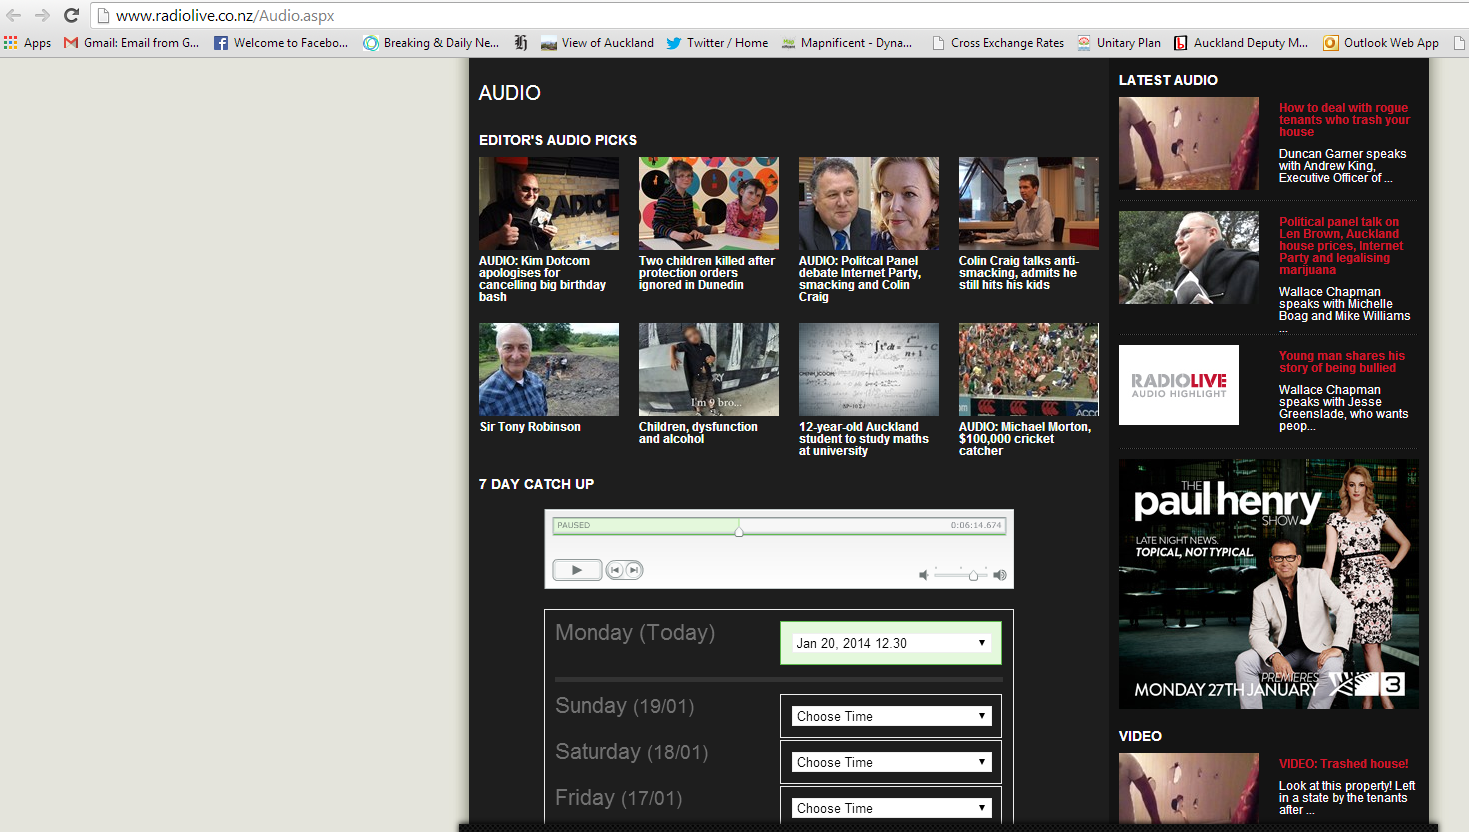Image resolution: width=1469 pixels, height=832 pixels.
Task: Open Gmail bookmark in bookmarks bar
Action: (x=131, y=43)
